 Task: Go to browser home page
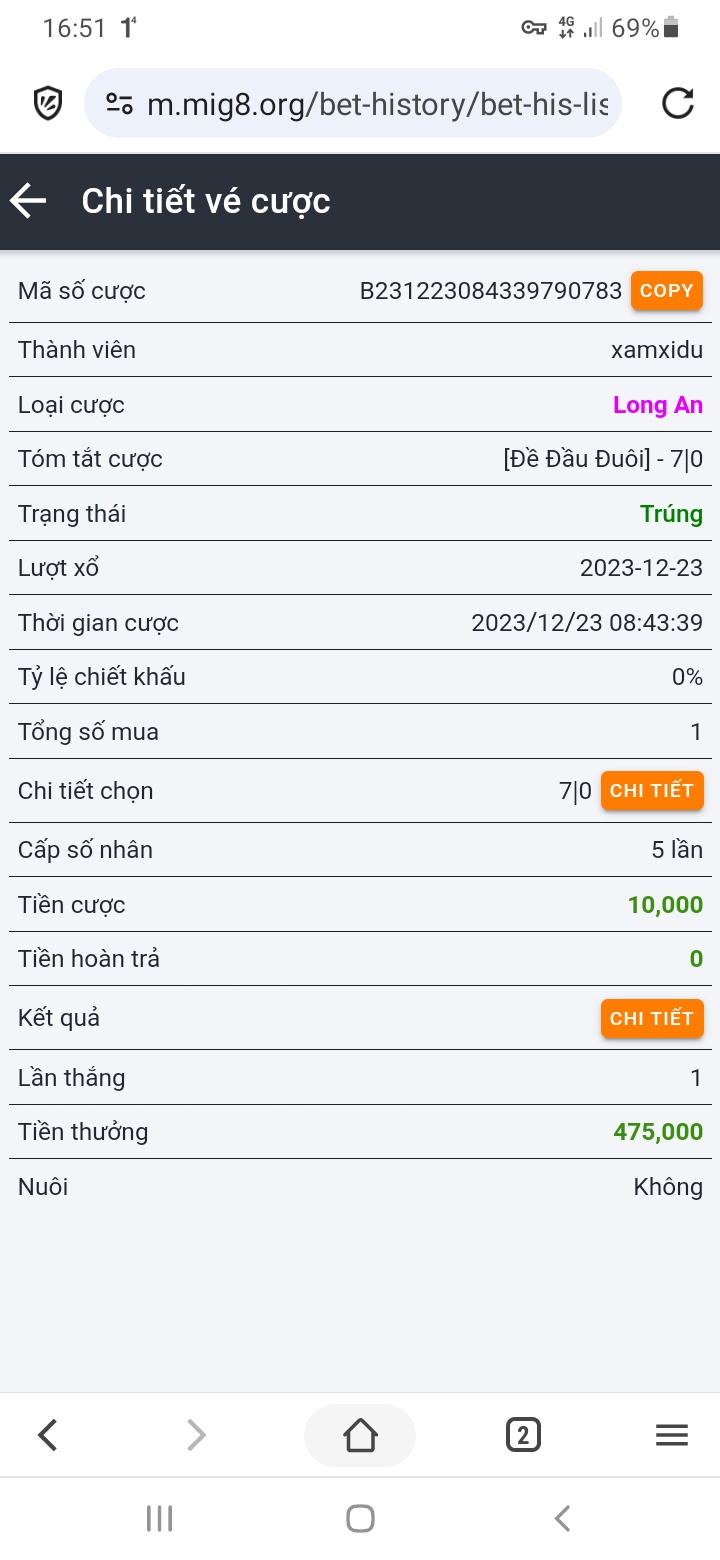click(360, 1436)
